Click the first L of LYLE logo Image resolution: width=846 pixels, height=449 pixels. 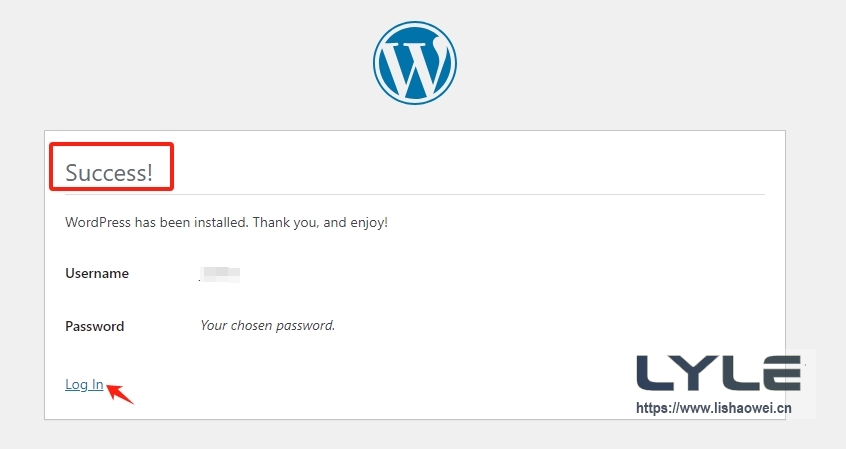[x=654, y=372]
